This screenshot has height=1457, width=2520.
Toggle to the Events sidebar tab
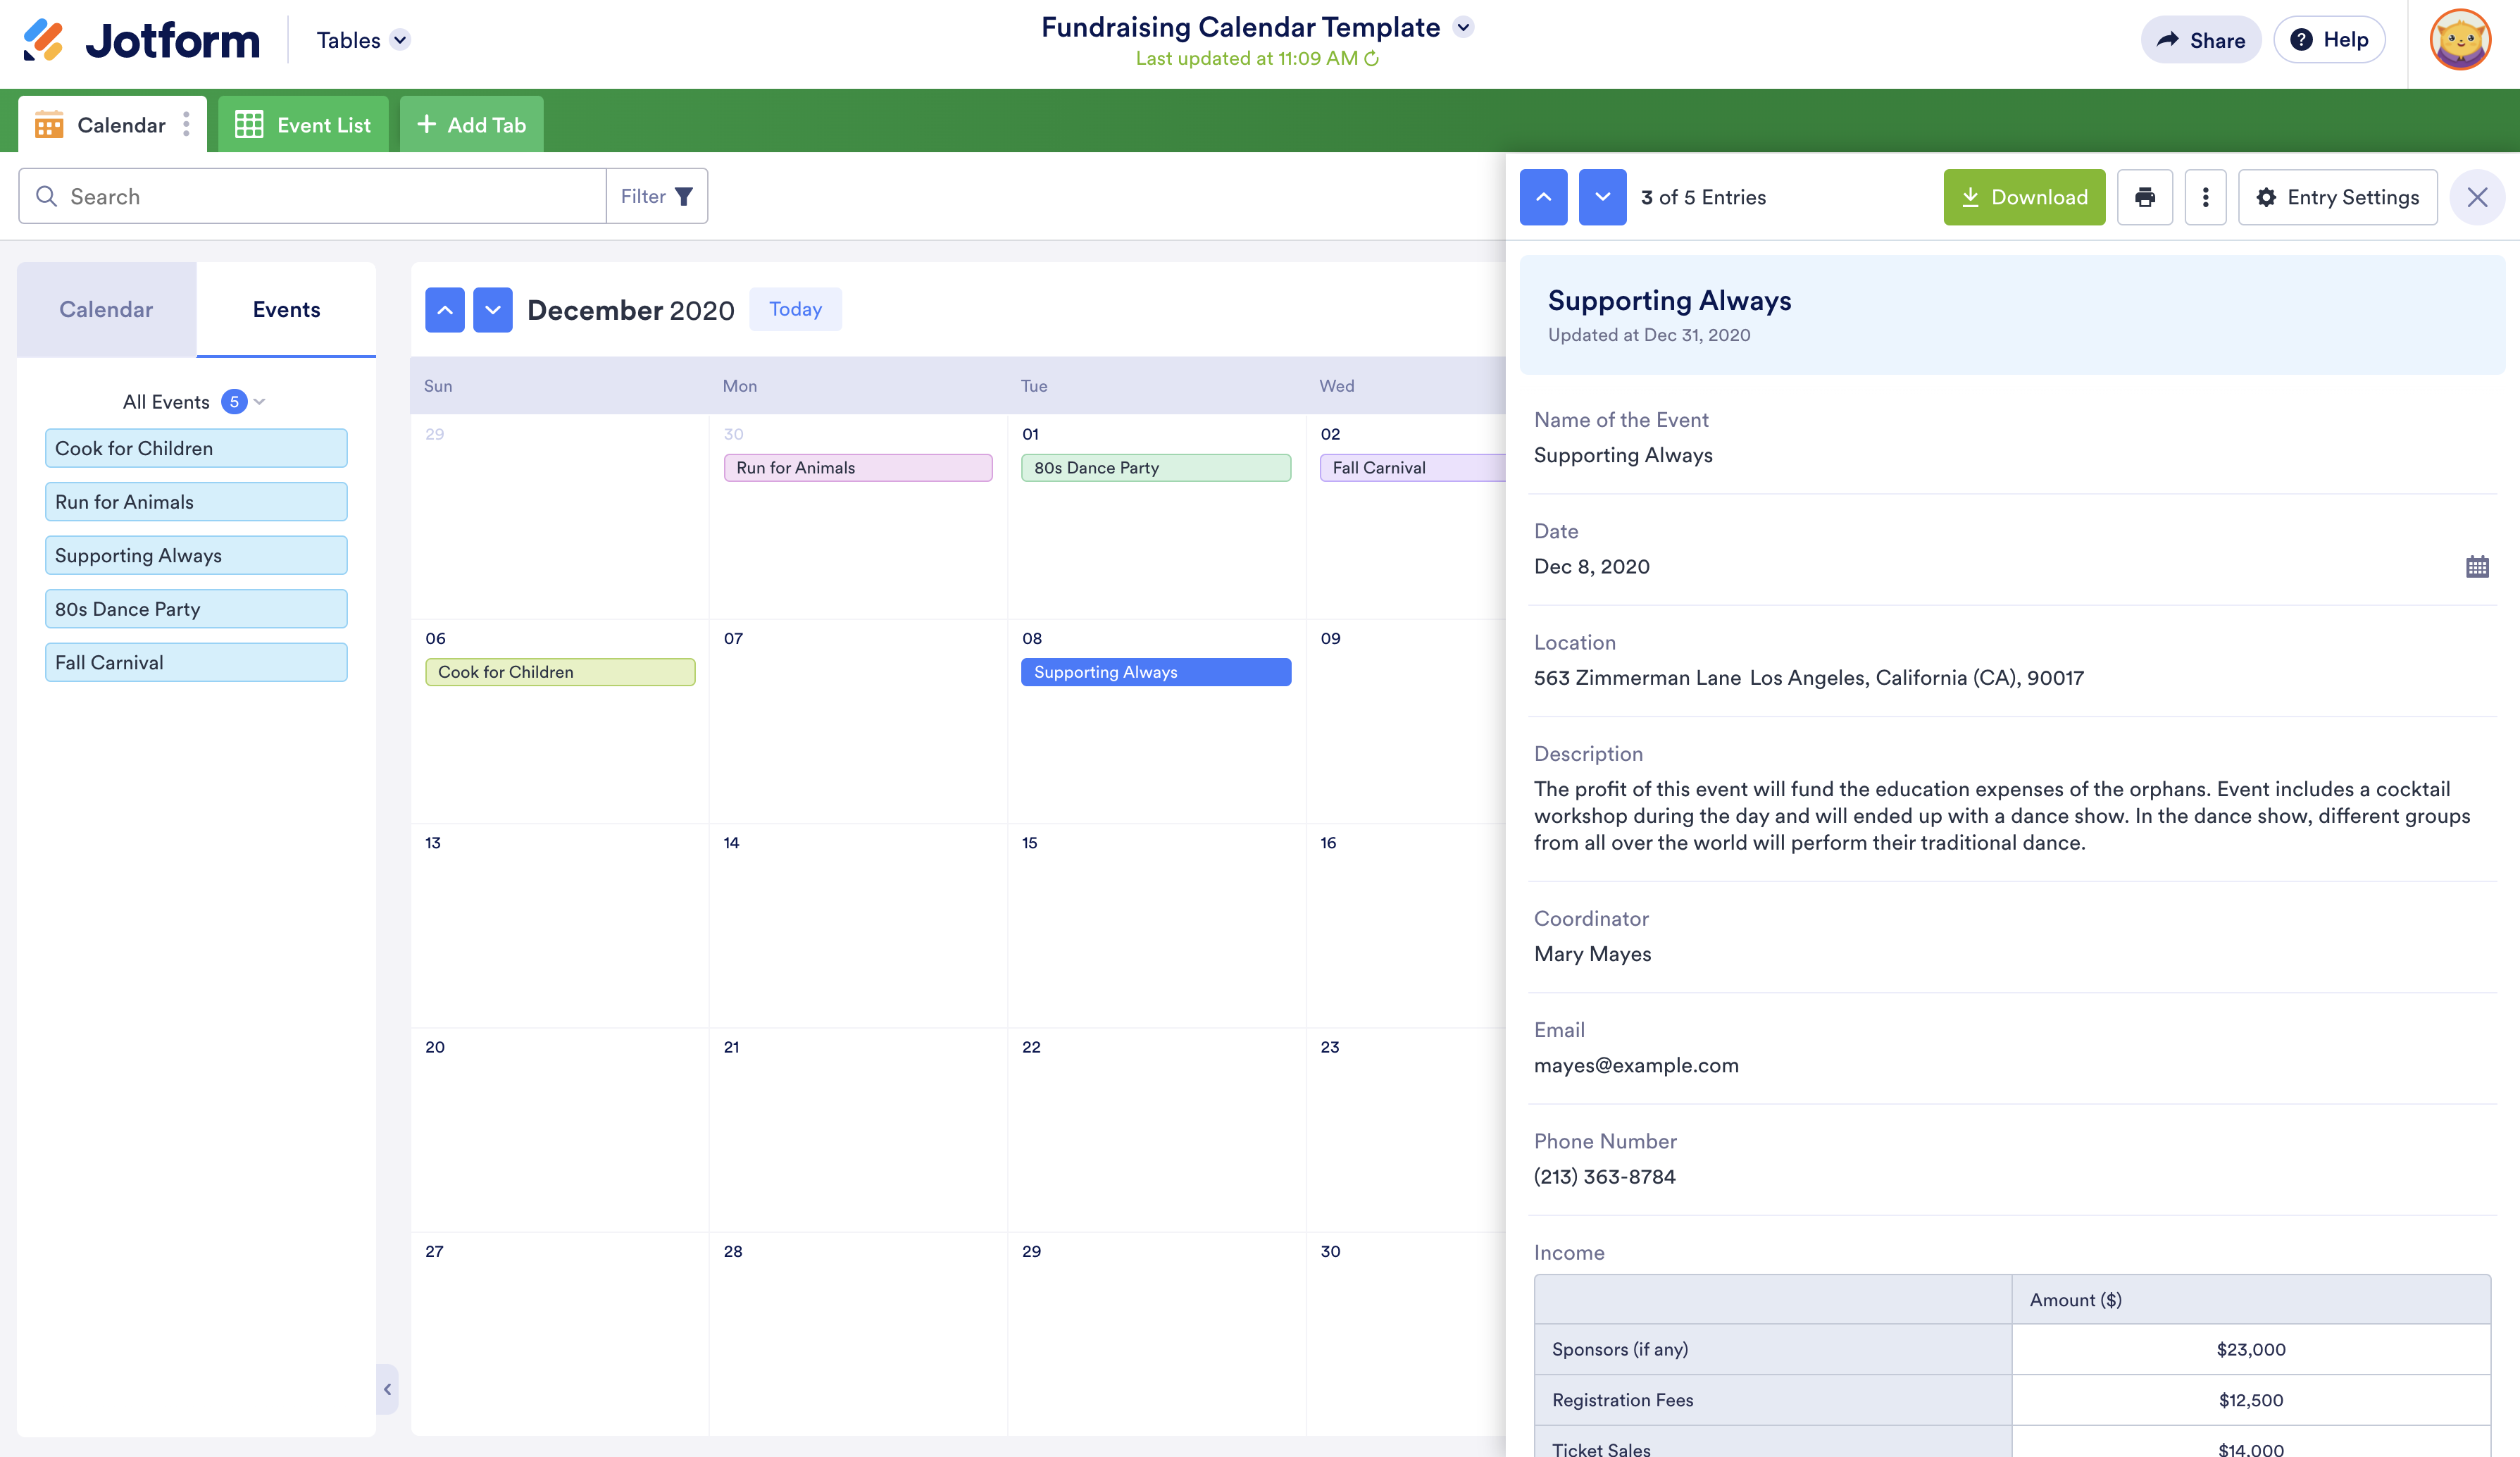point(286,309)
